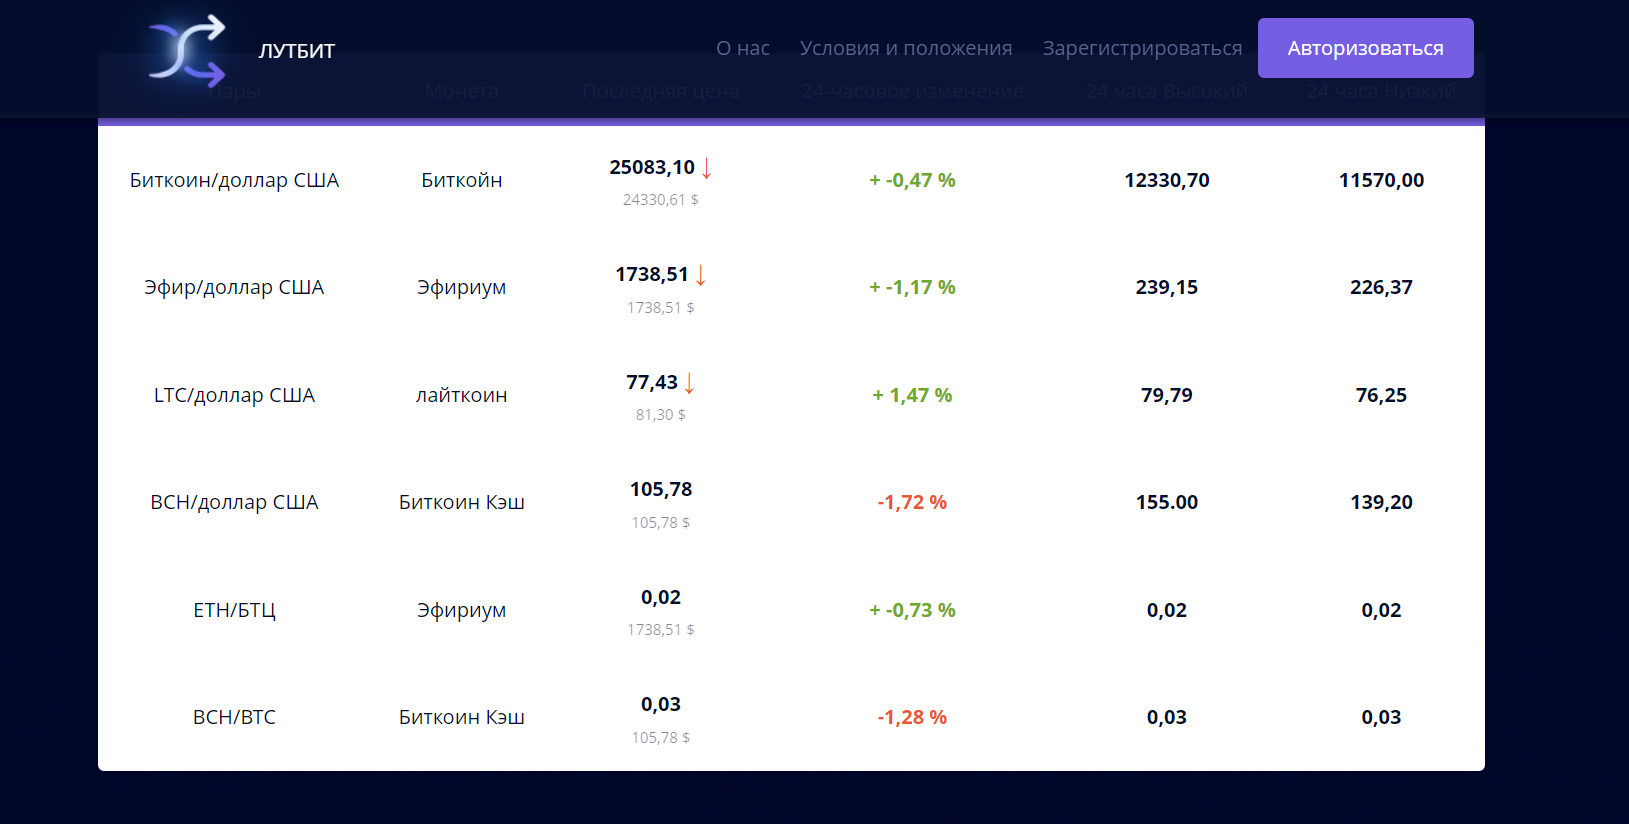Go to Зарегистрироваться link

pyautogui.click(x=1142, y=48)
